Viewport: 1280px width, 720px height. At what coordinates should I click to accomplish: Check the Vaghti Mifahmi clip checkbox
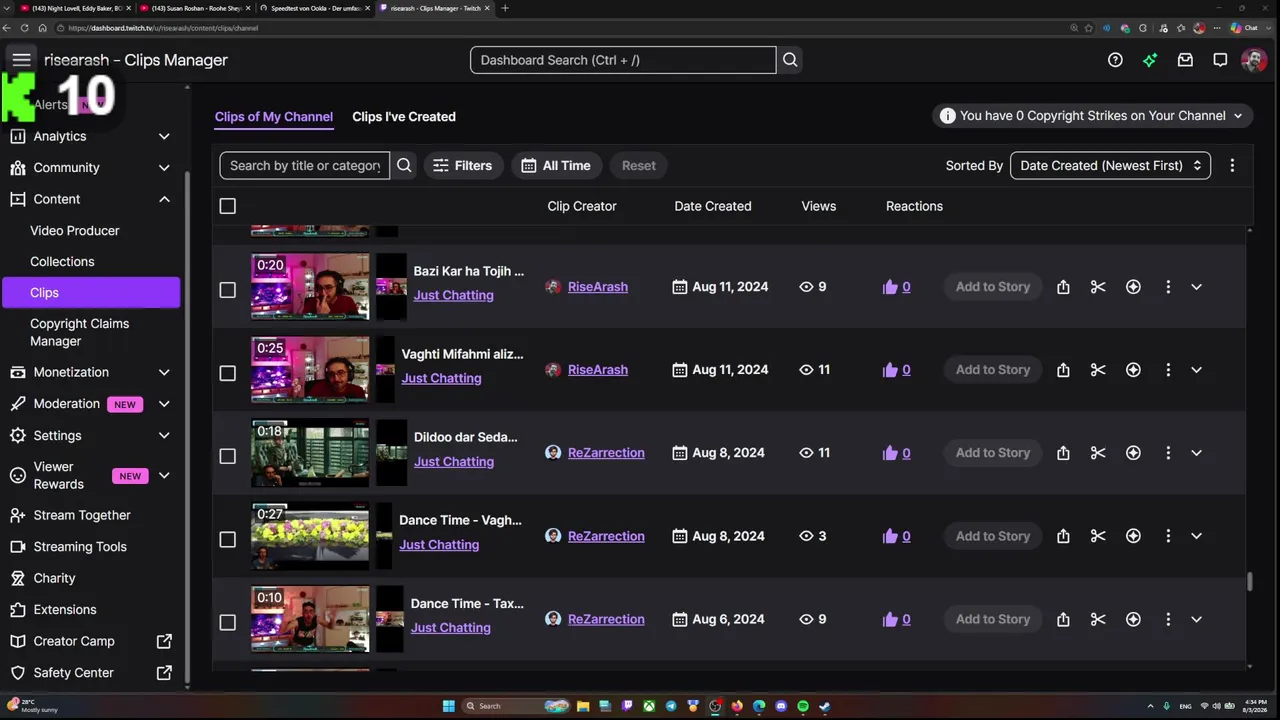tap(228, 373)
